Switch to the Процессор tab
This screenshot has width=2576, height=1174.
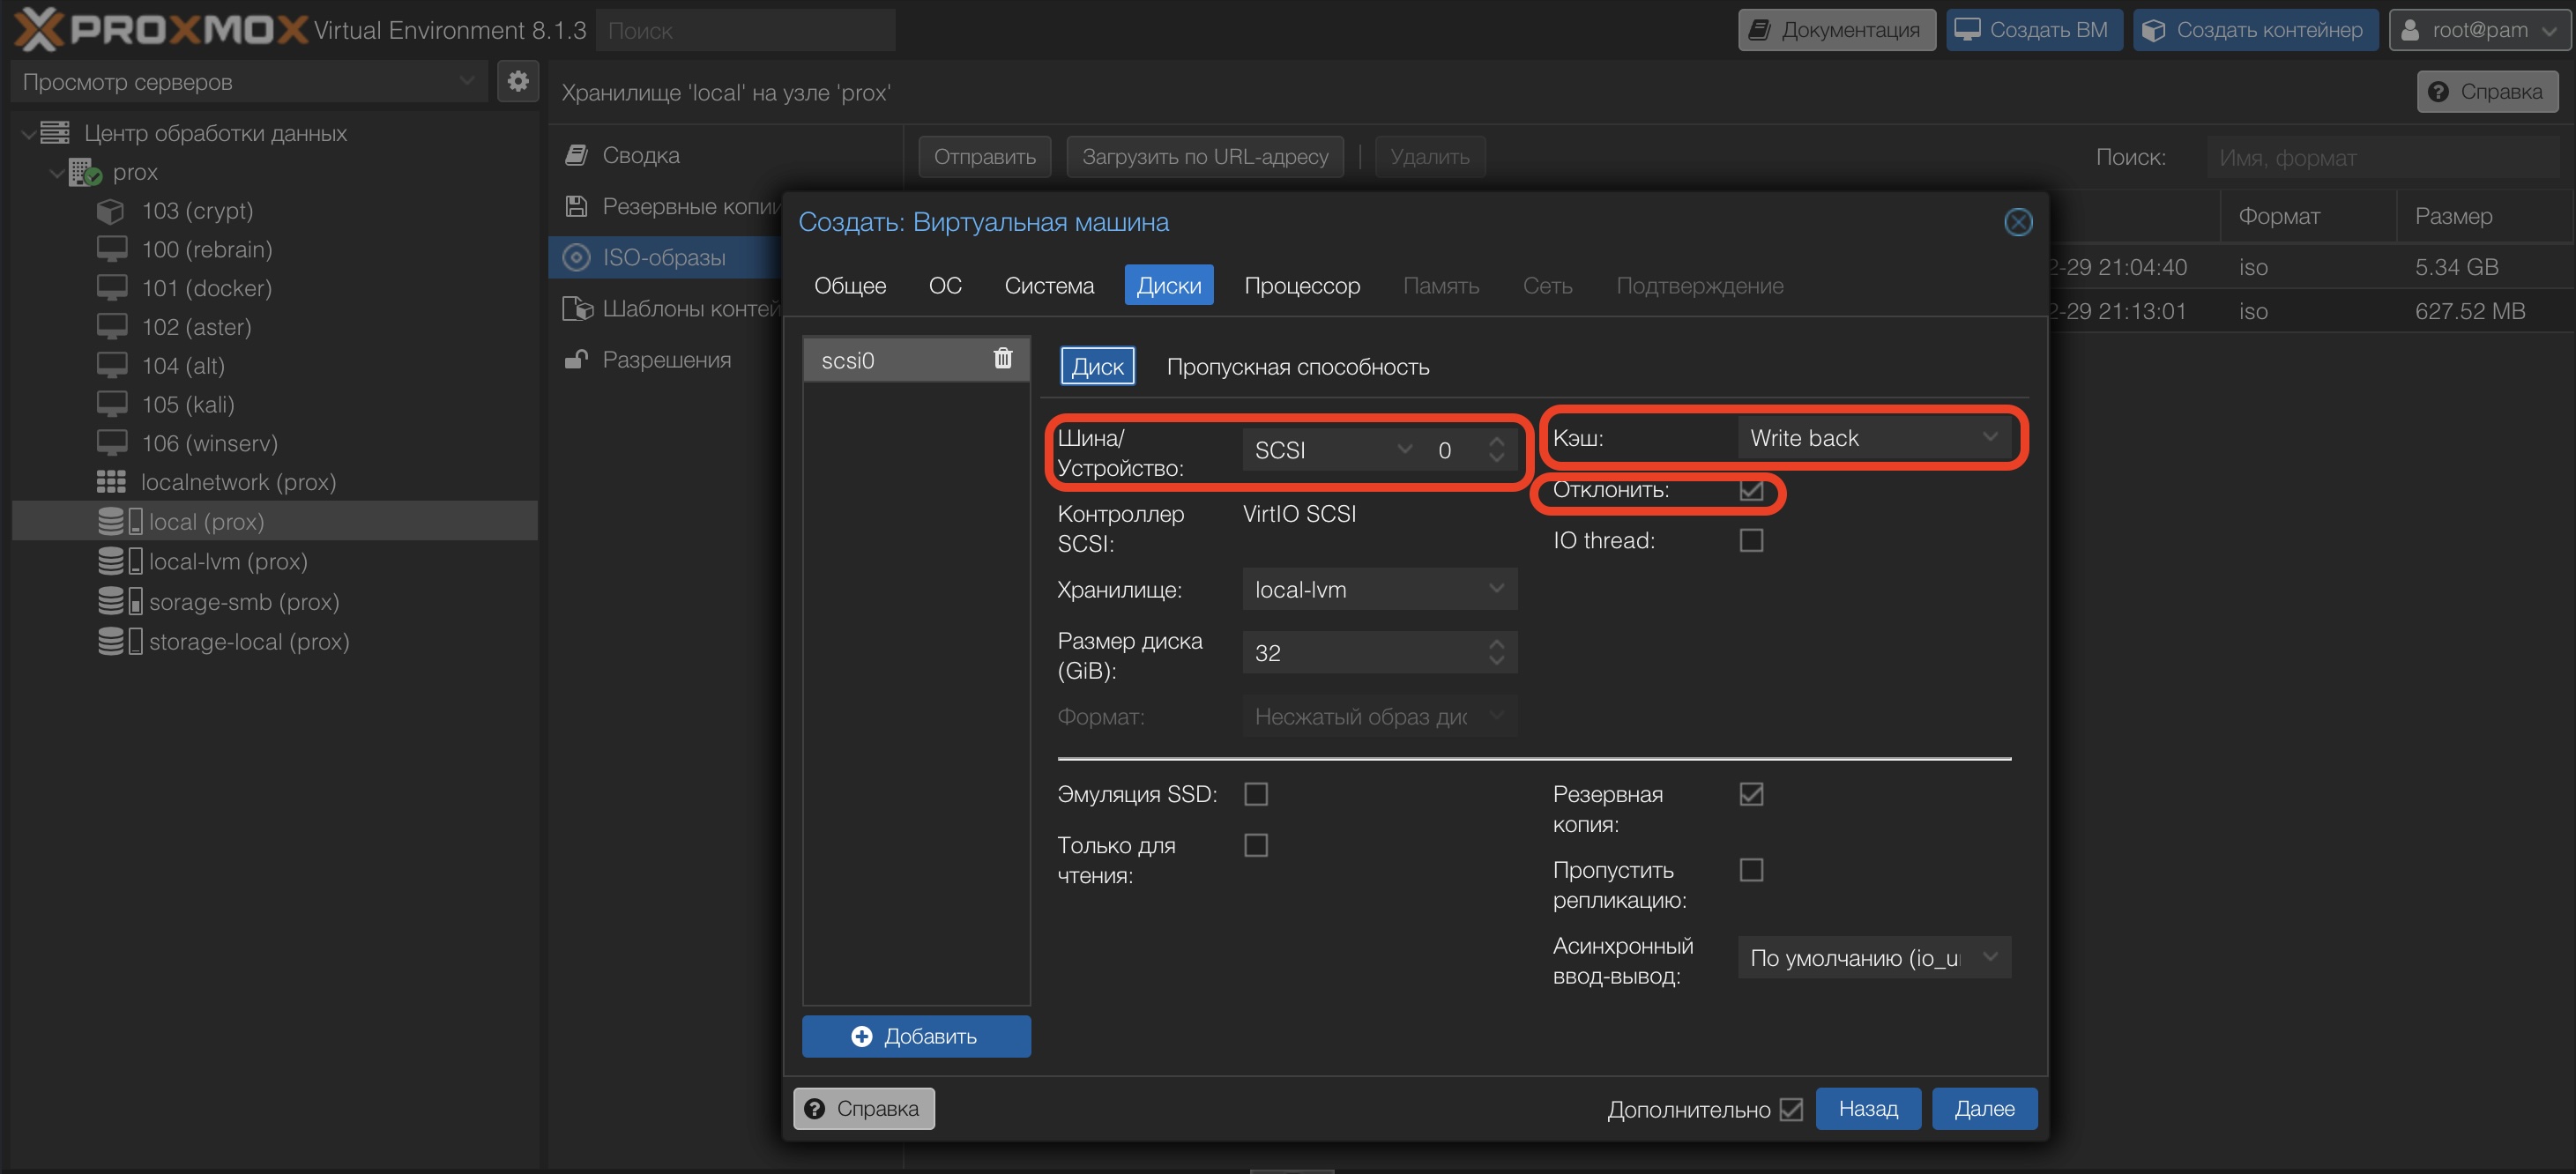pyautogui.click(x=1301, y=286)
